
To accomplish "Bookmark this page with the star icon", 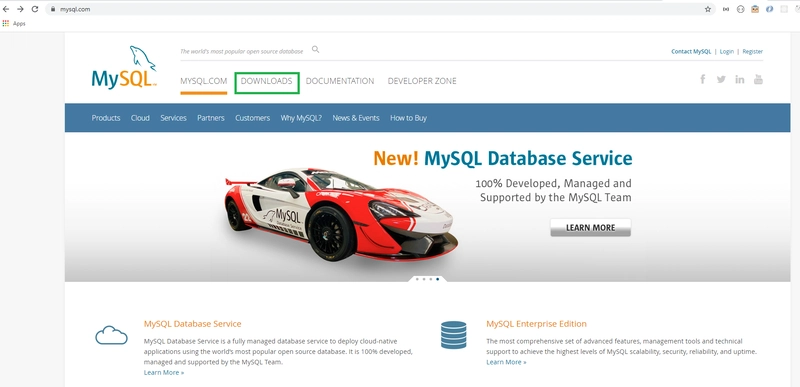I will point(708,9).
